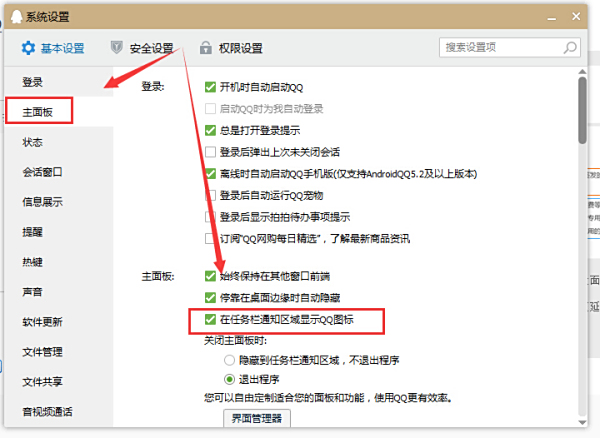This screenshot has height=438, width=600.
Task: Toggle 离线时自动启动QQ手机版 checkbox
Action: pos(210,174)
